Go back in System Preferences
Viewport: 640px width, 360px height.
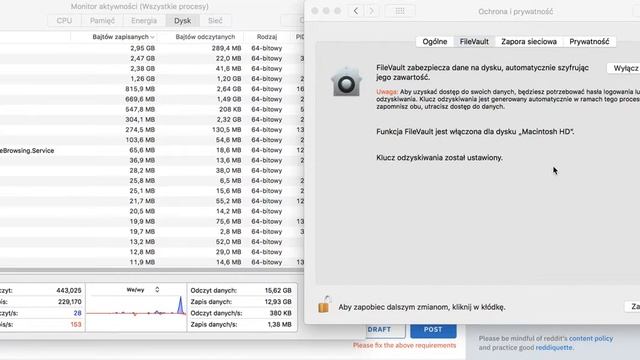[356, 11]
